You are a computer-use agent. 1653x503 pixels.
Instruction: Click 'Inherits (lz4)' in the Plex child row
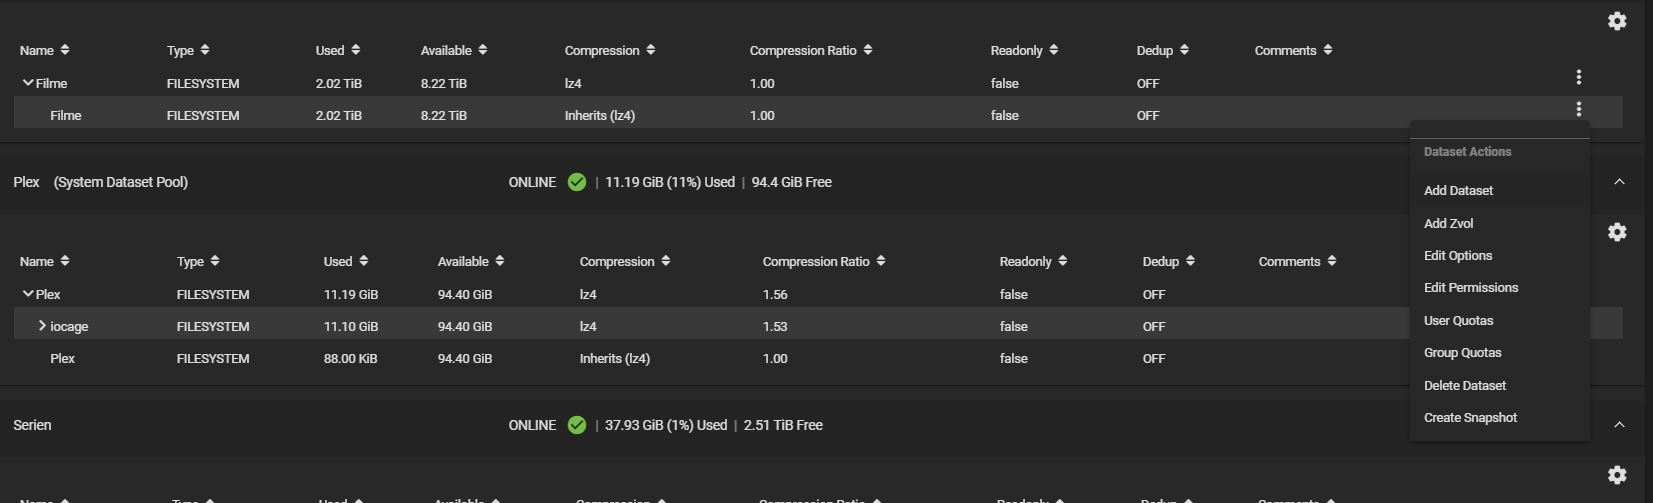[615, 358]
